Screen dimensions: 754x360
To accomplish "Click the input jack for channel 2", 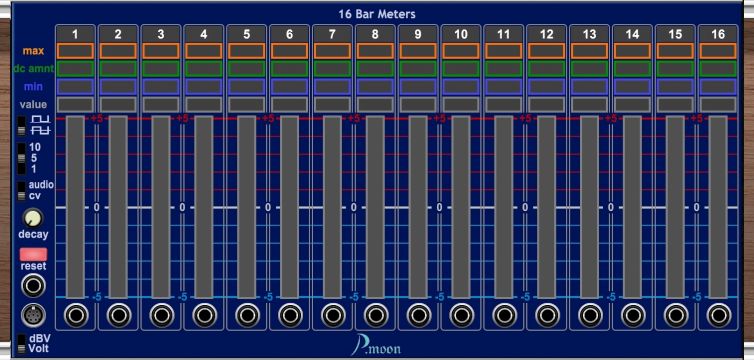I will [119, 316].
